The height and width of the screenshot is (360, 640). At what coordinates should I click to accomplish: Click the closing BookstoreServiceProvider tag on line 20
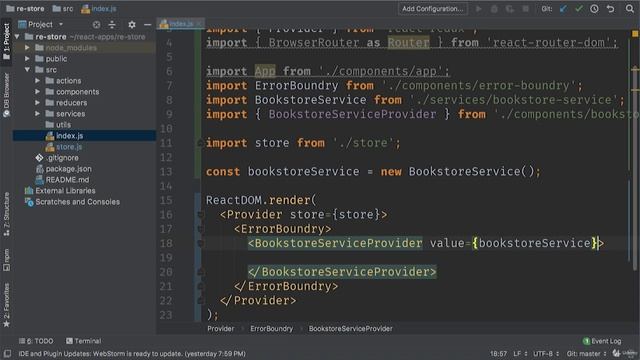point(342,272)
